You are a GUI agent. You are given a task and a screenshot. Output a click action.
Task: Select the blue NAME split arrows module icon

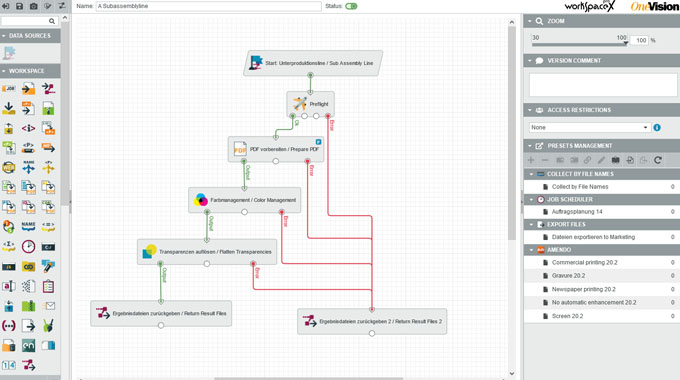(x=28, y=167)
